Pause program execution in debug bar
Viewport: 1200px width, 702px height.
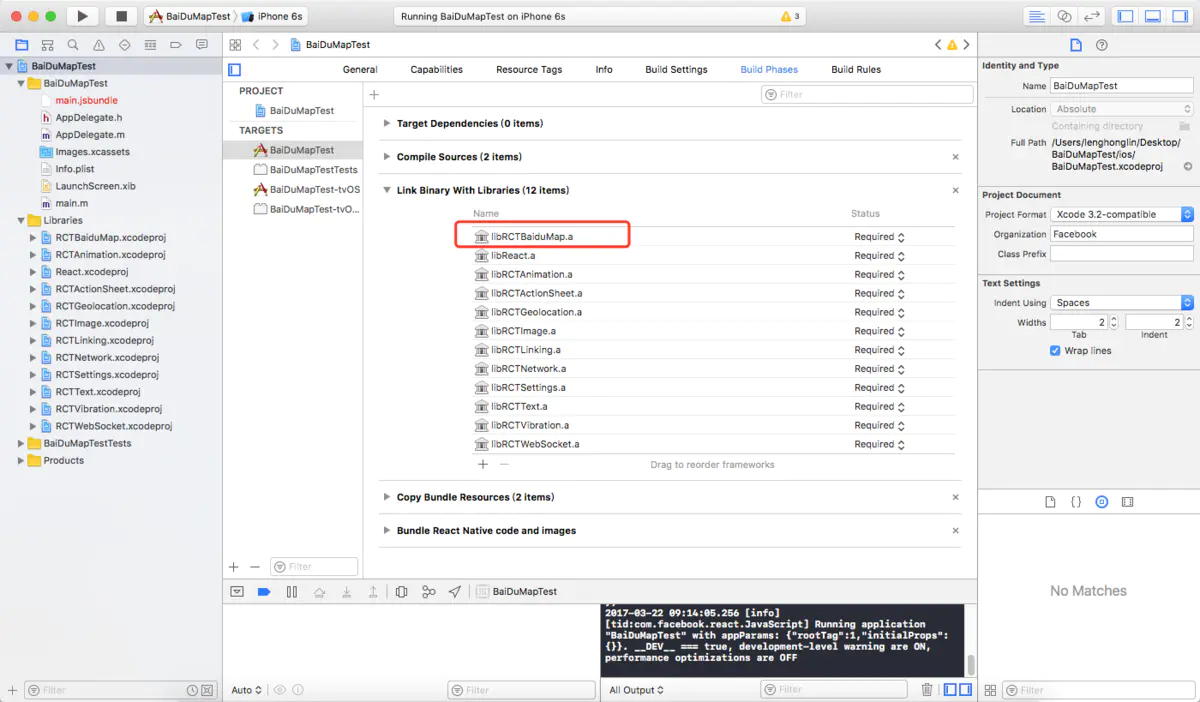[292, 592]
